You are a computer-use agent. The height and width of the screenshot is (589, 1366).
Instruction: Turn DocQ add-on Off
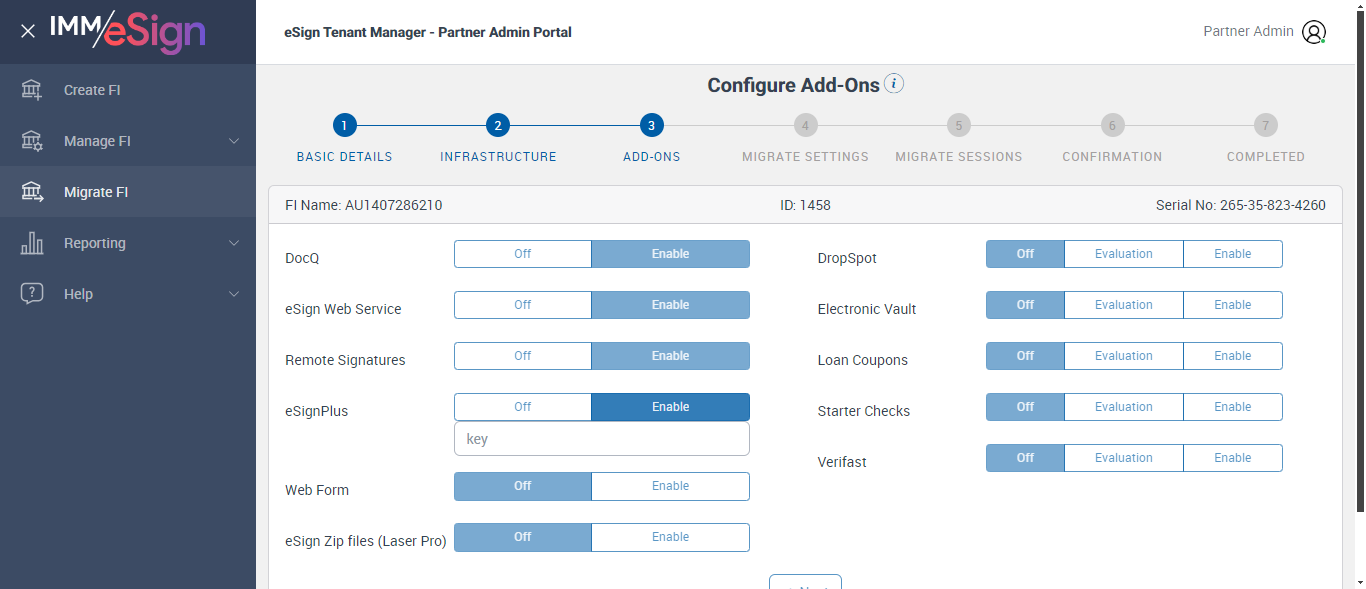[522, 254]
